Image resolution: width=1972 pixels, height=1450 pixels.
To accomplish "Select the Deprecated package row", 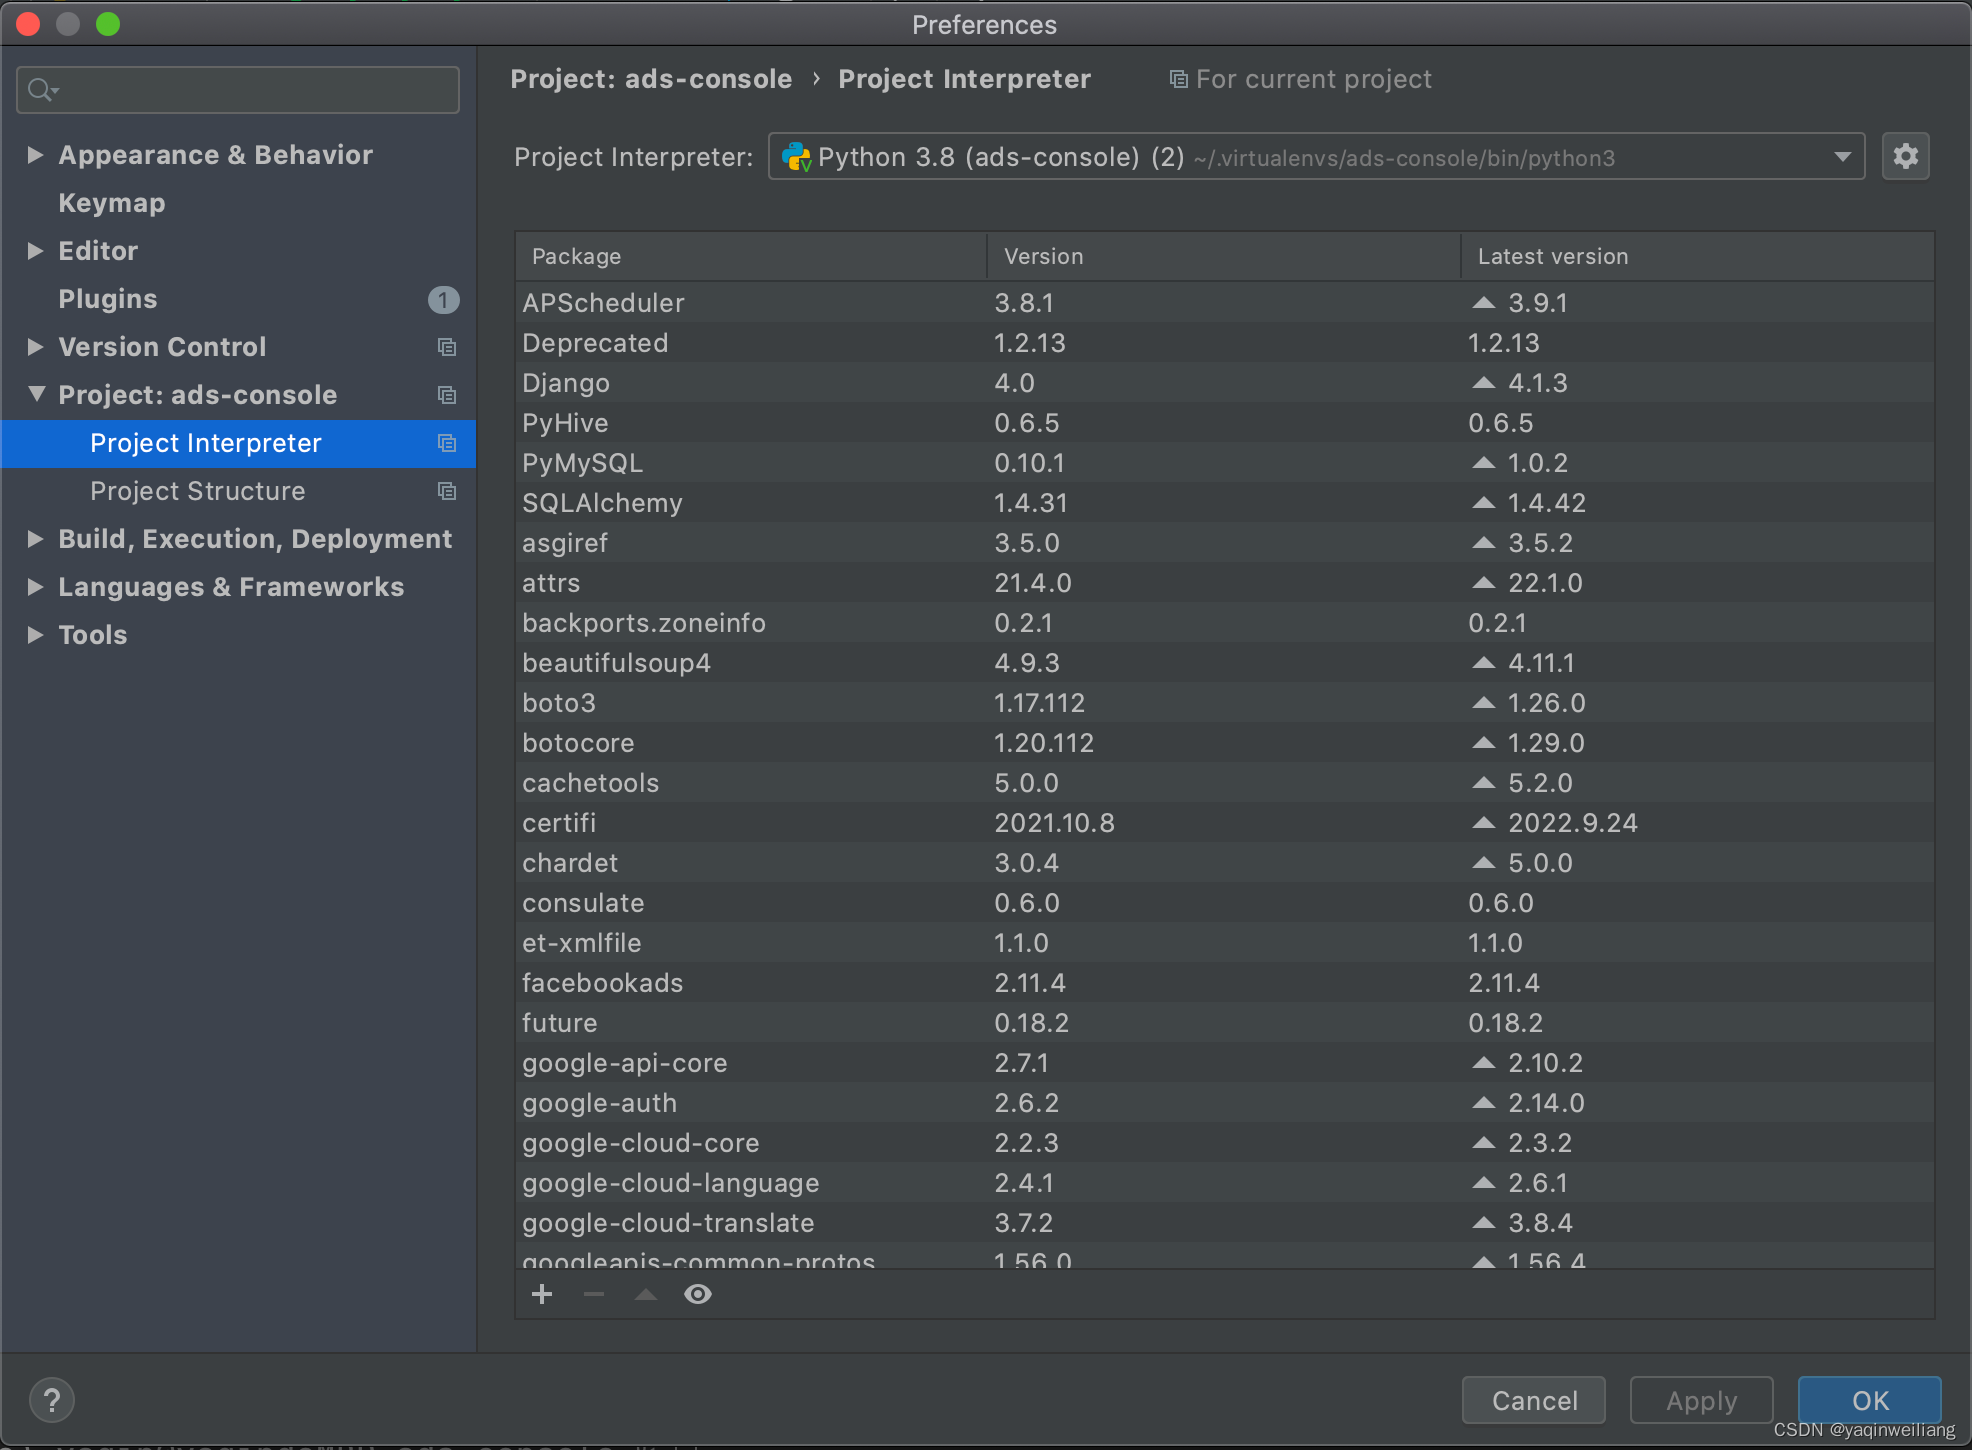I will point(1225,343).
